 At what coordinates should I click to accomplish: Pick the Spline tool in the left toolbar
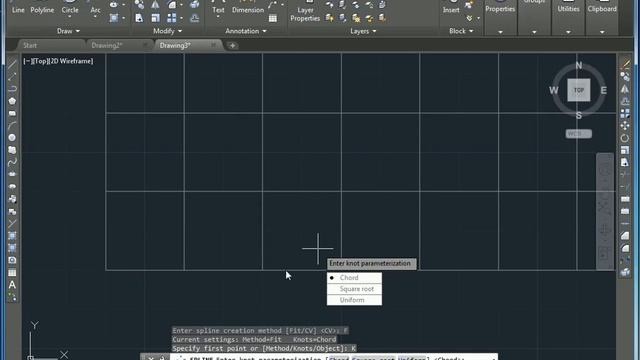coord(12,162)
